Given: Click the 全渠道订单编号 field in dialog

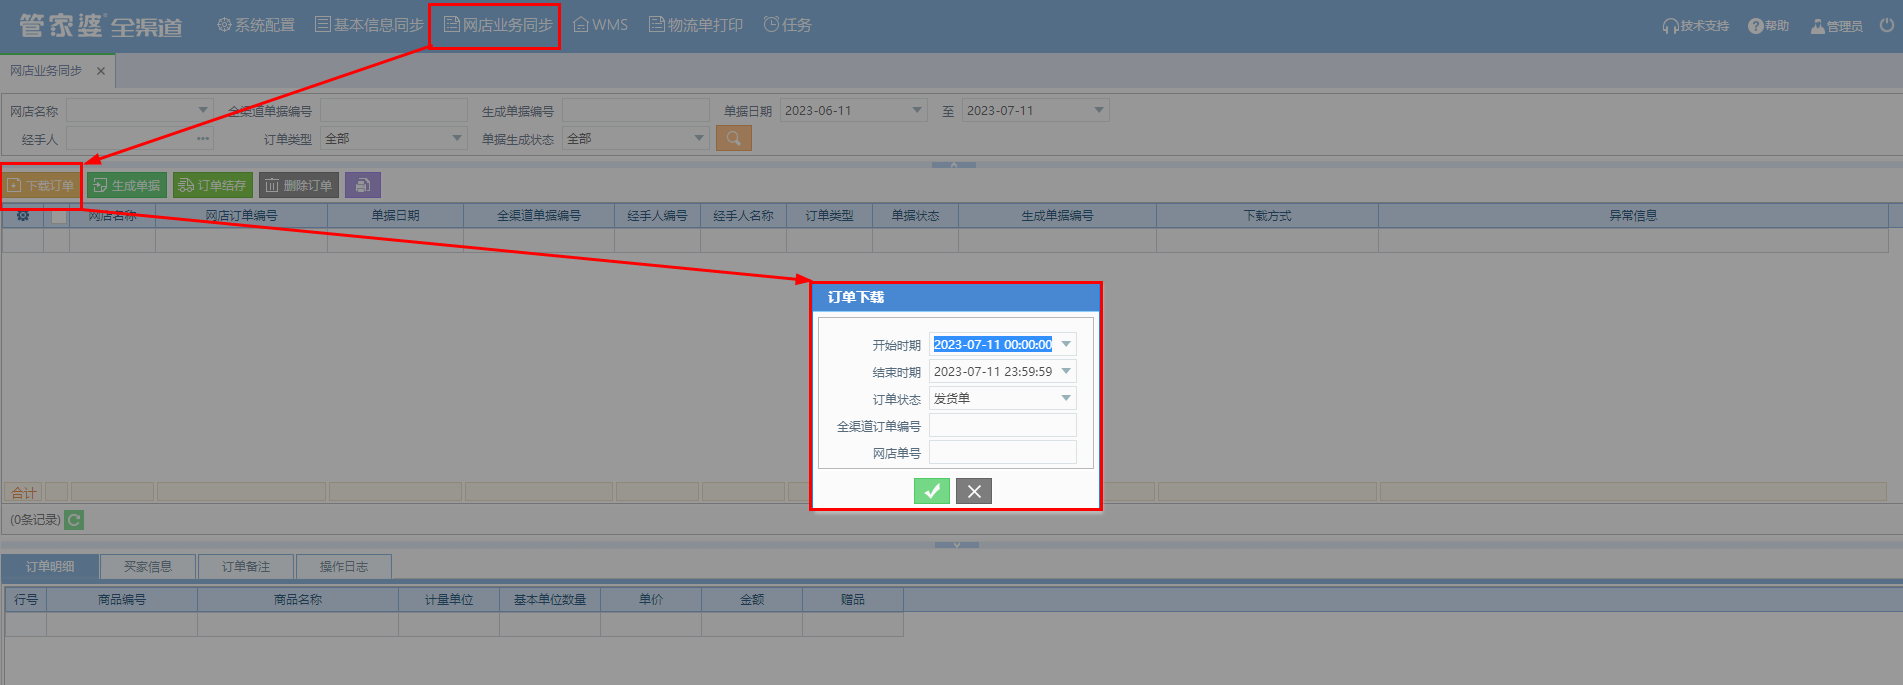Looking at the screenshot, I should point(1003,425).
